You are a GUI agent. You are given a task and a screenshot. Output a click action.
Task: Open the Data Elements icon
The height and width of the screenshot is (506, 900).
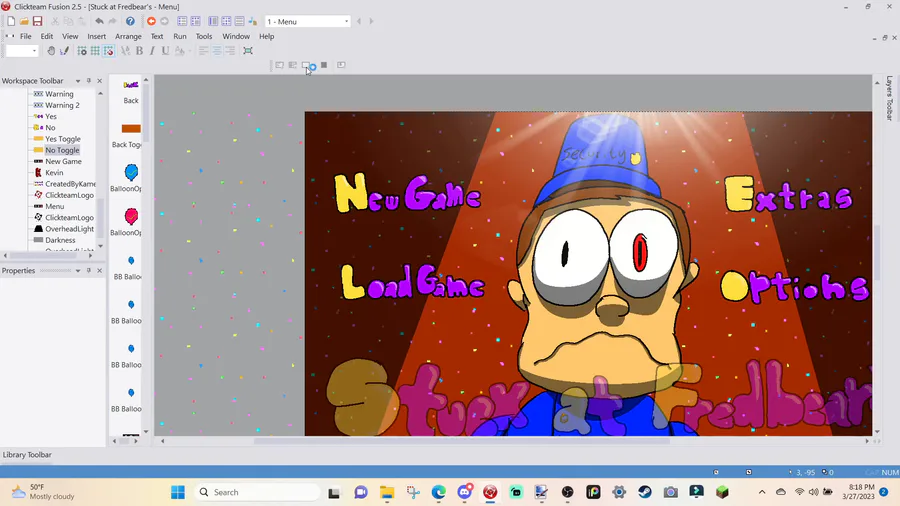pyautogui.click(x=253, y=21)
